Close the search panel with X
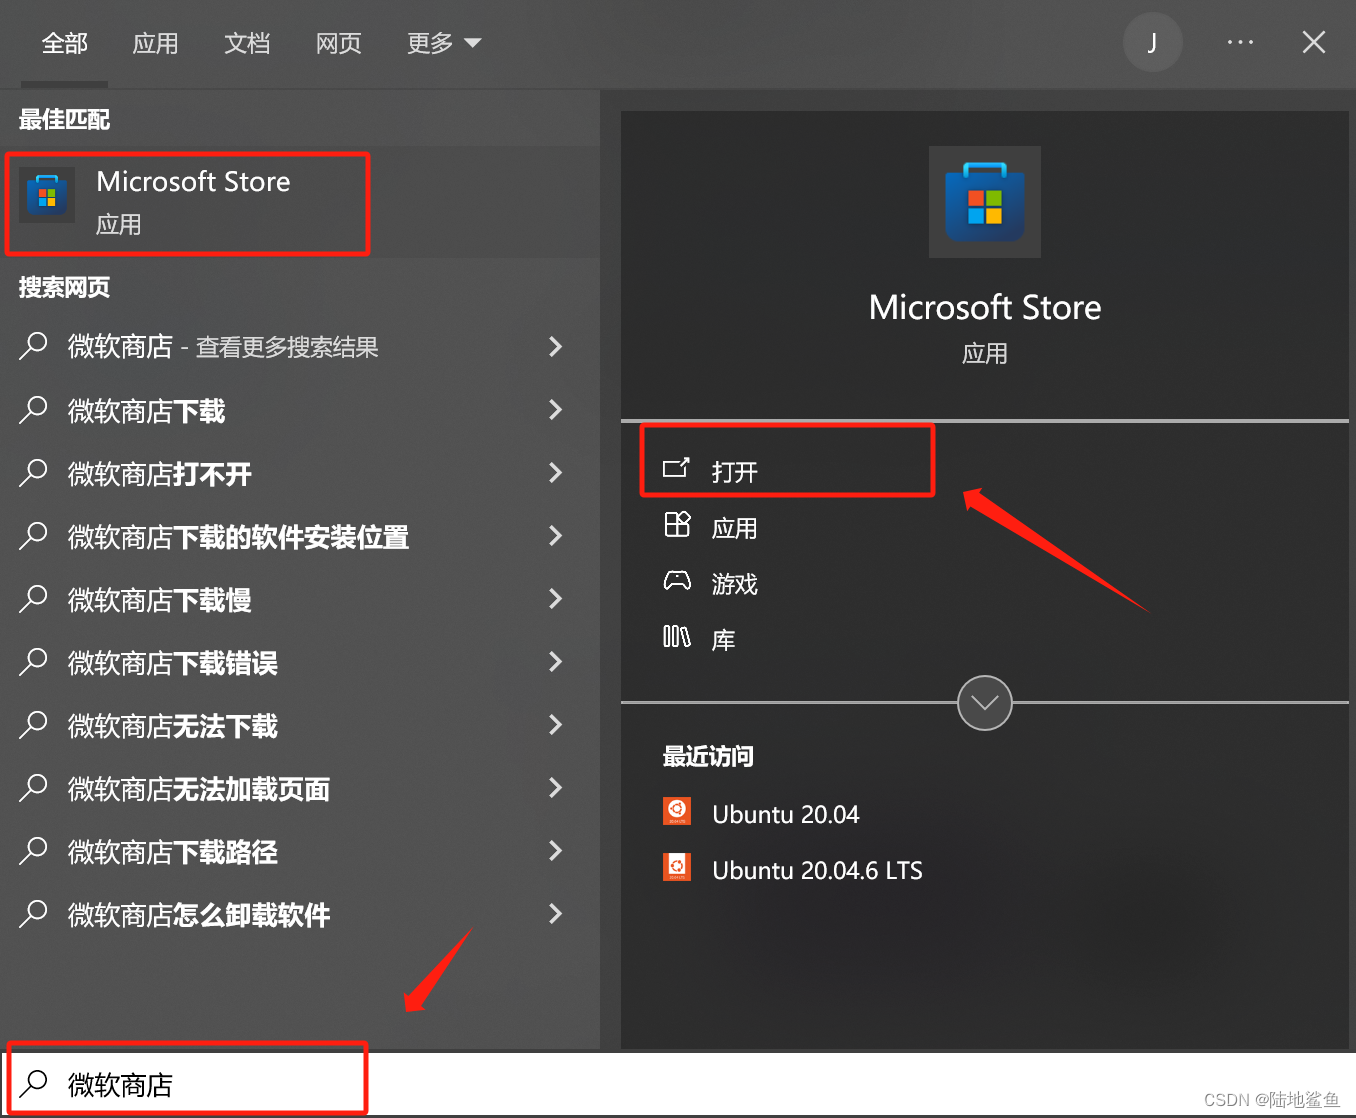1356x1118 pixels. [x=1314, y=42]
